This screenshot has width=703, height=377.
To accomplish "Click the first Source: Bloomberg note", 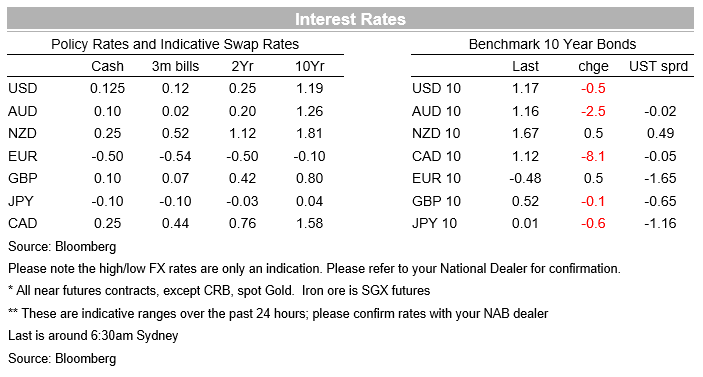I will point(62,246).
